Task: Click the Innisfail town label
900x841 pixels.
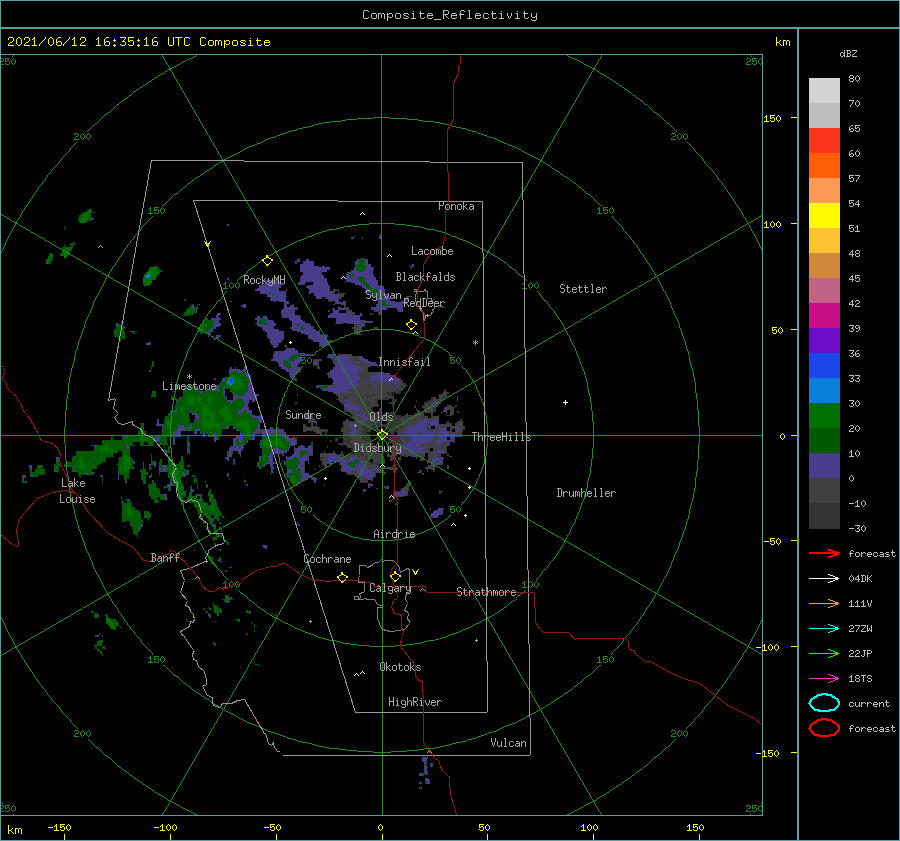Action: (404, 362)
